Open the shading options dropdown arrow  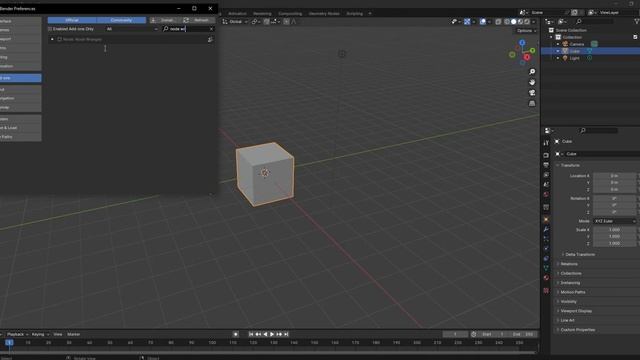pyautogui.click(x=534, y=22)
